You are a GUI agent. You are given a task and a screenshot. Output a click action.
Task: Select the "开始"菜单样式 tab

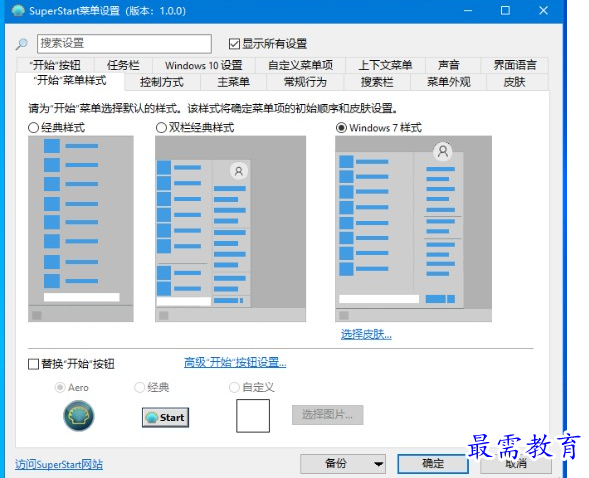click(70, 81)
